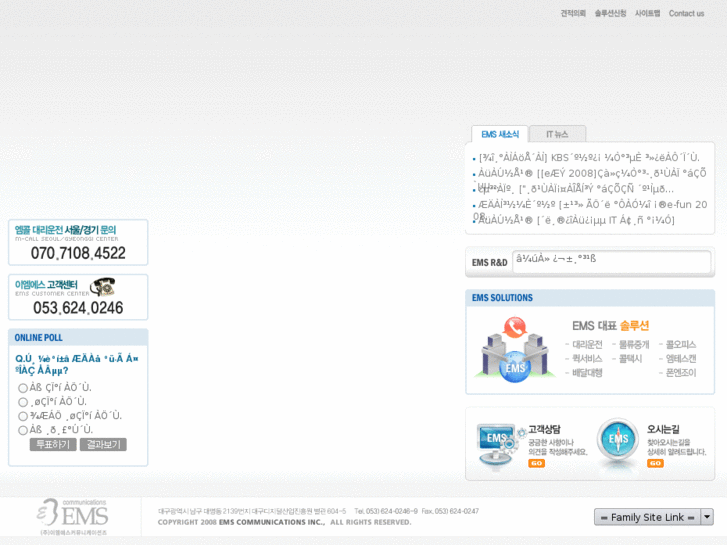Open the Contact us top link
Viewport: 727px width, 545px height.
(686, 13)
